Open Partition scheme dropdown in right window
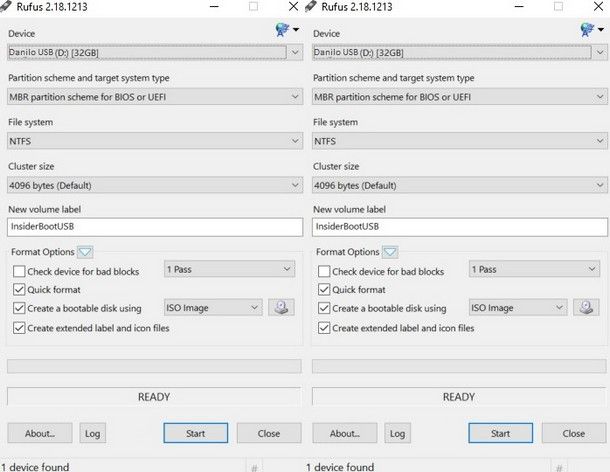 point(459,97)
